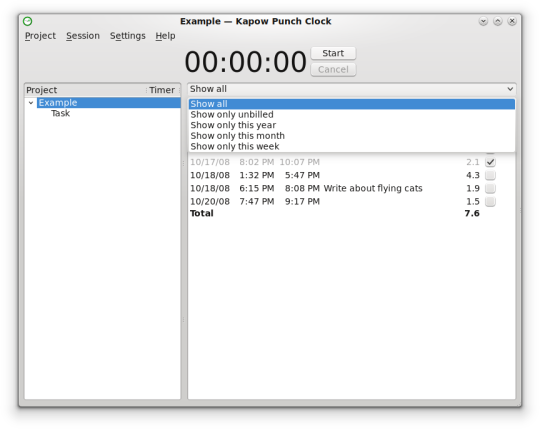
Task: Collapse the Example project tree node
Action: click(x=31, y=103)
